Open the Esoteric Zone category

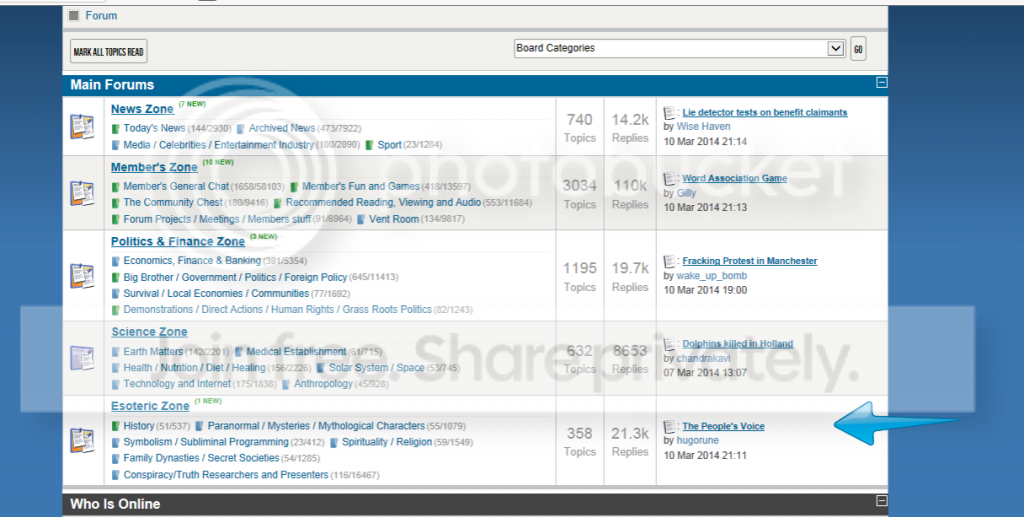(150, 406)
